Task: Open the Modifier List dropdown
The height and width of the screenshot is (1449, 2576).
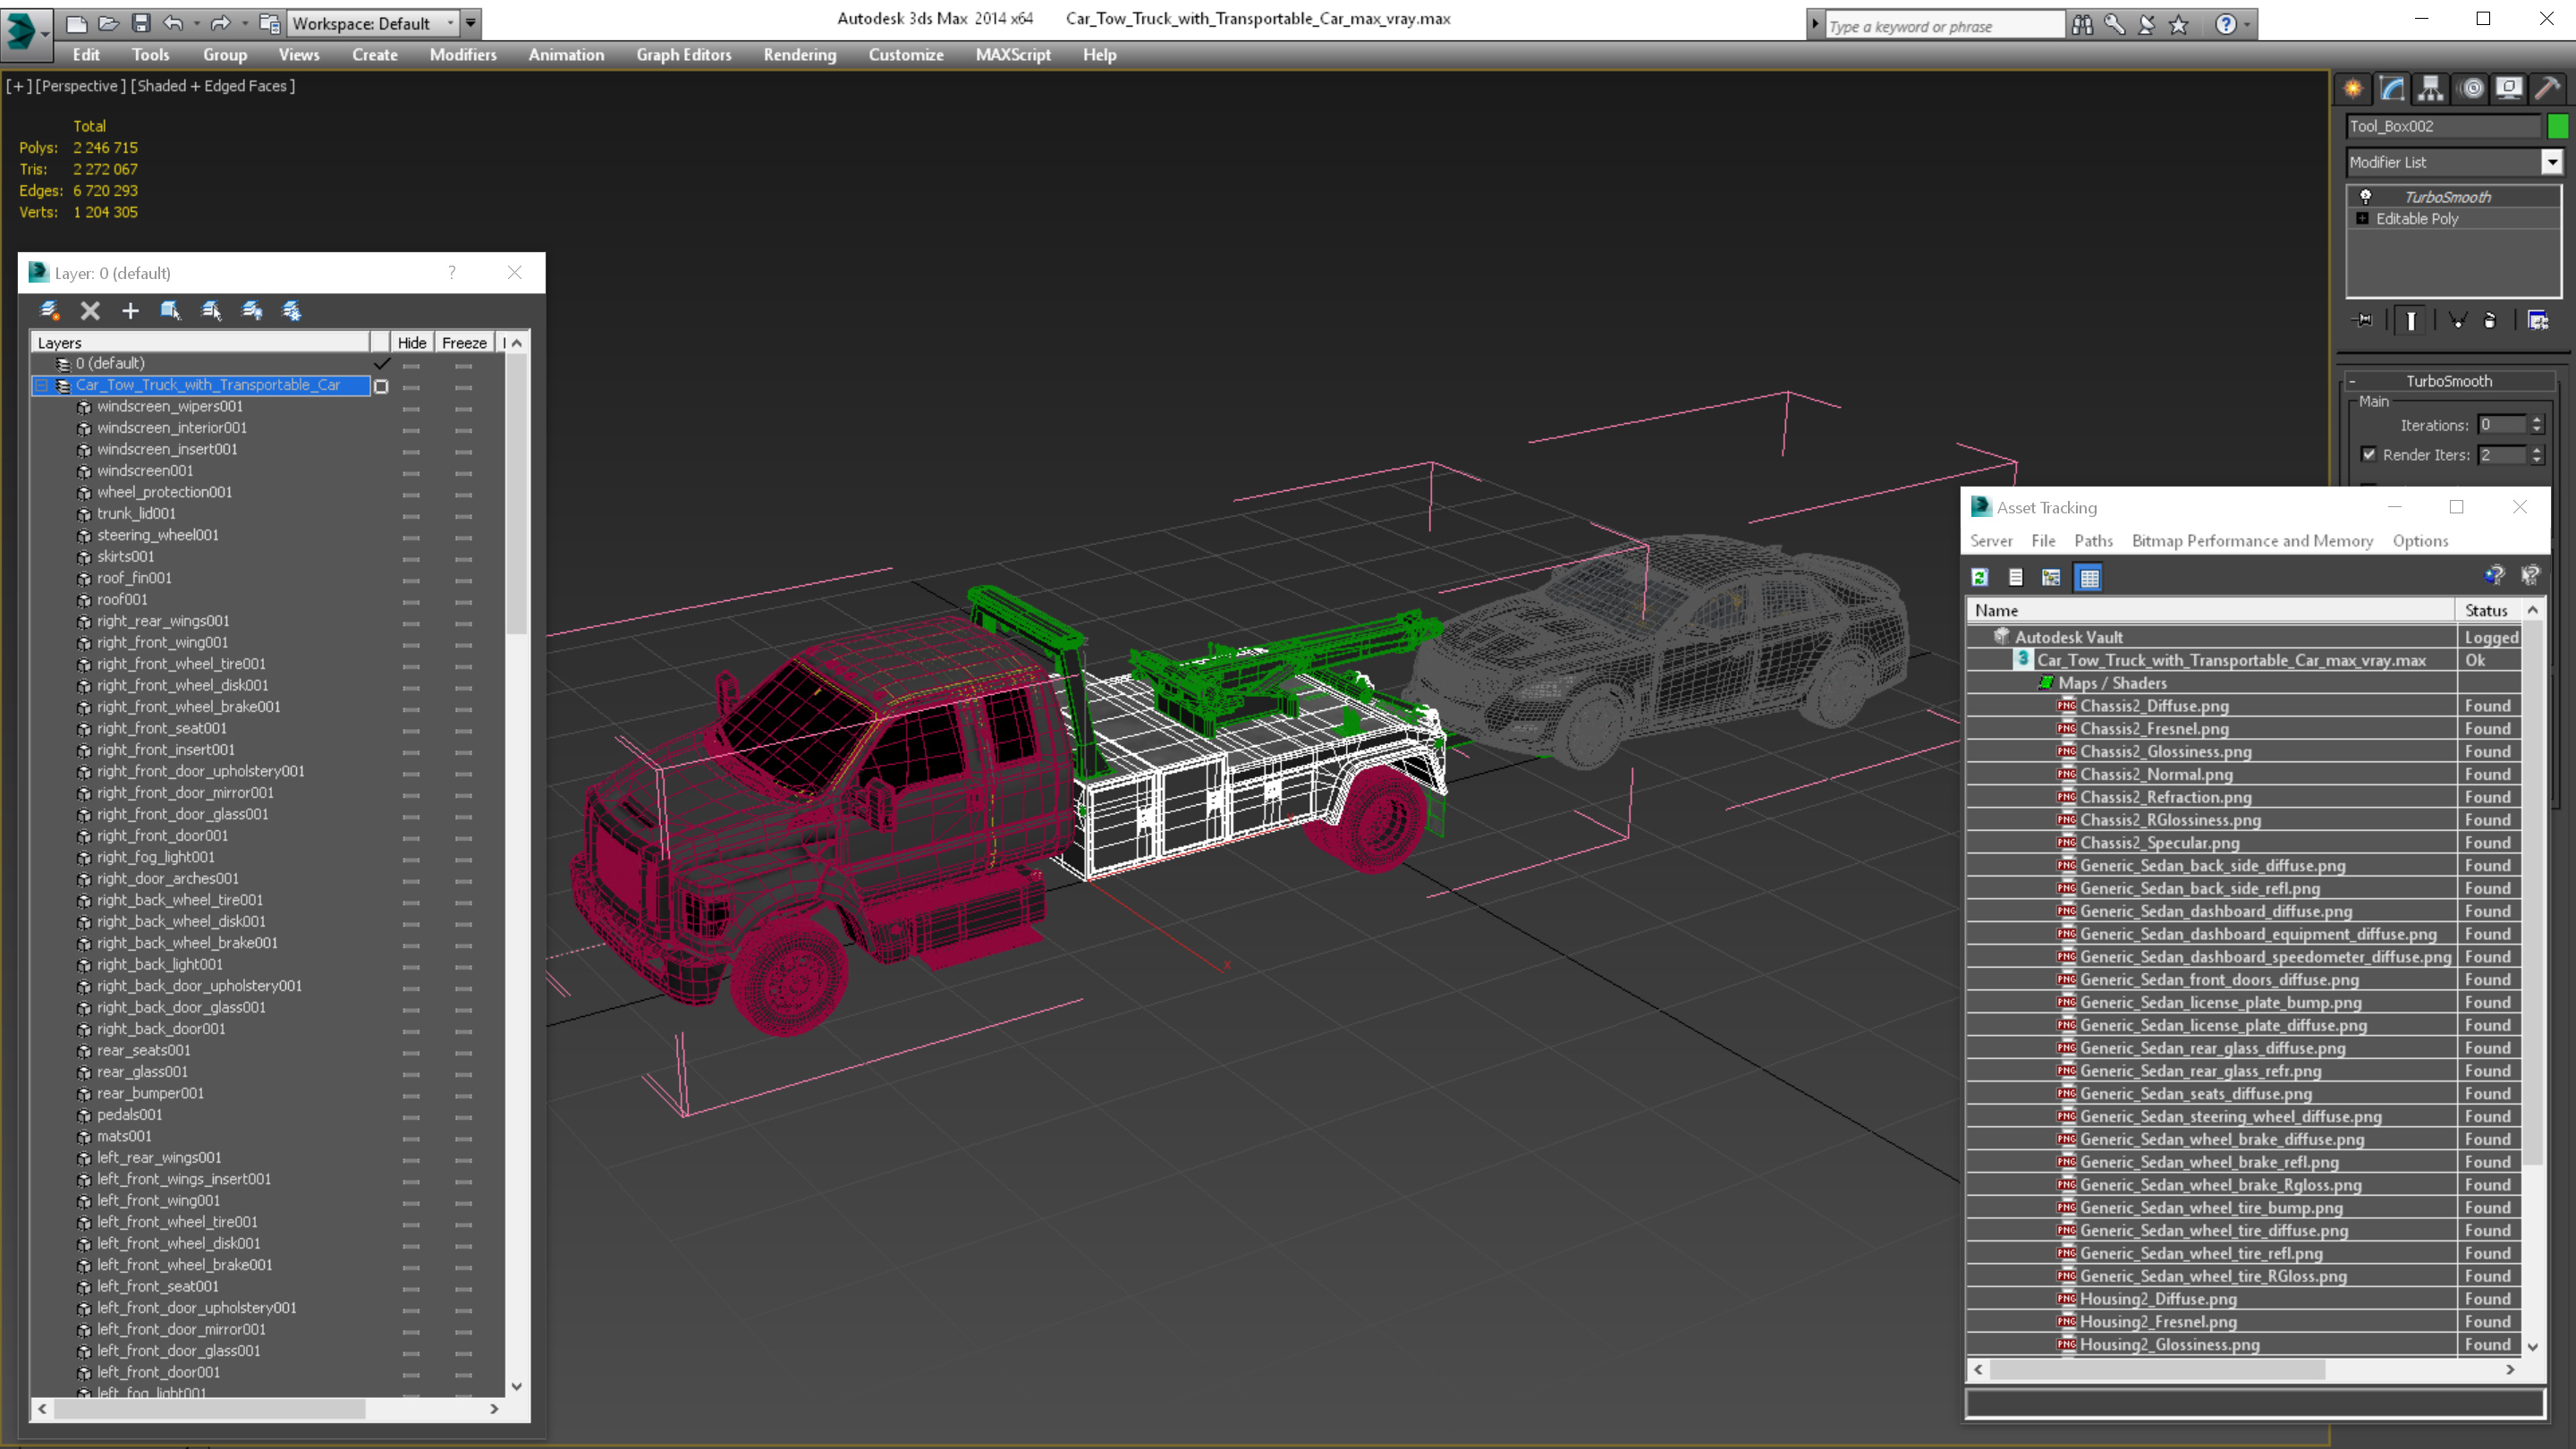Action: [x=2552, y=162]
